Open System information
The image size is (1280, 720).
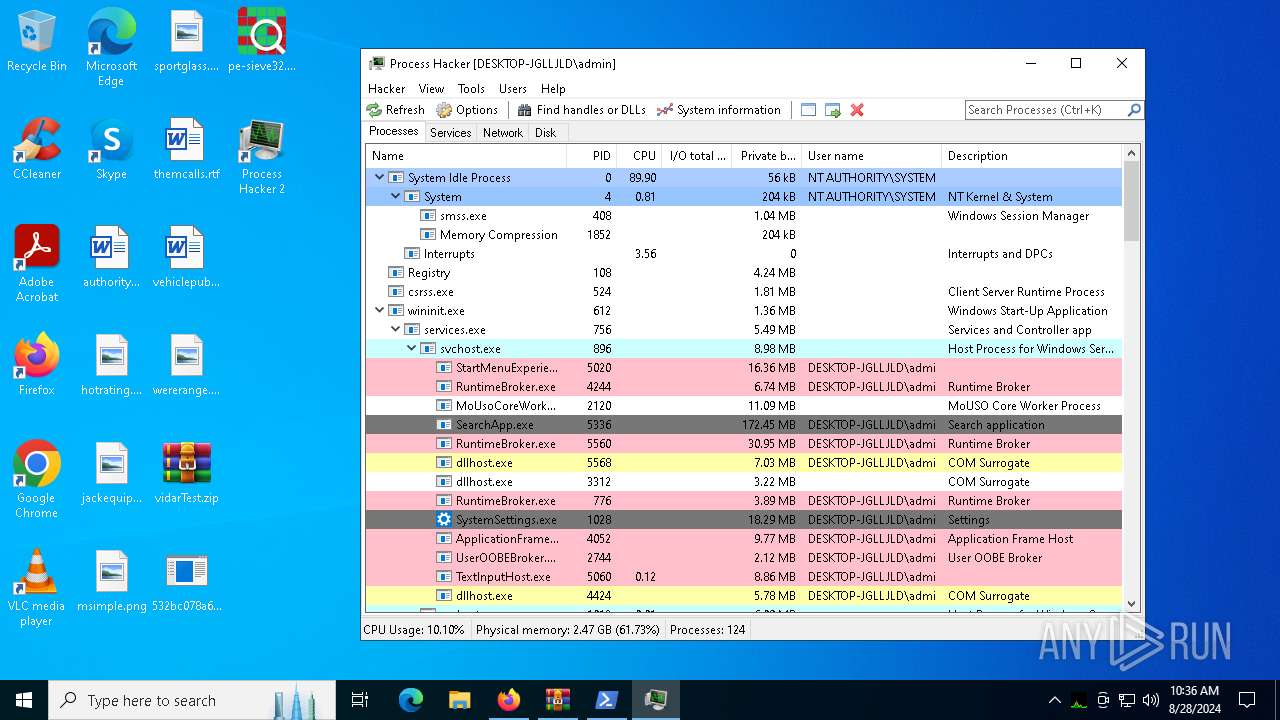tap(719, 110)
